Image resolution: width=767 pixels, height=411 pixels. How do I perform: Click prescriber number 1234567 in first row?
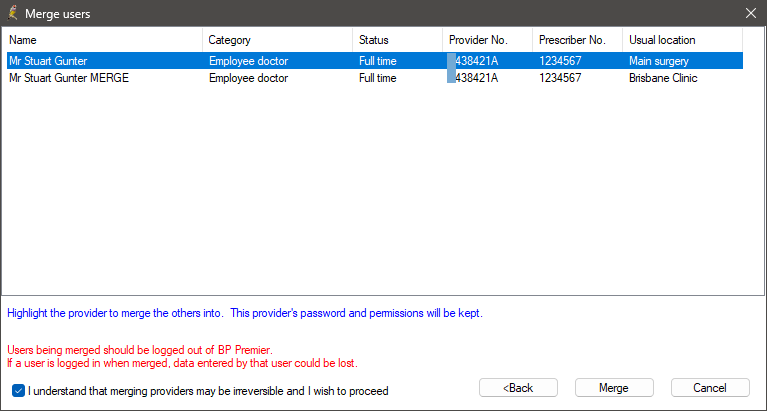560,61
